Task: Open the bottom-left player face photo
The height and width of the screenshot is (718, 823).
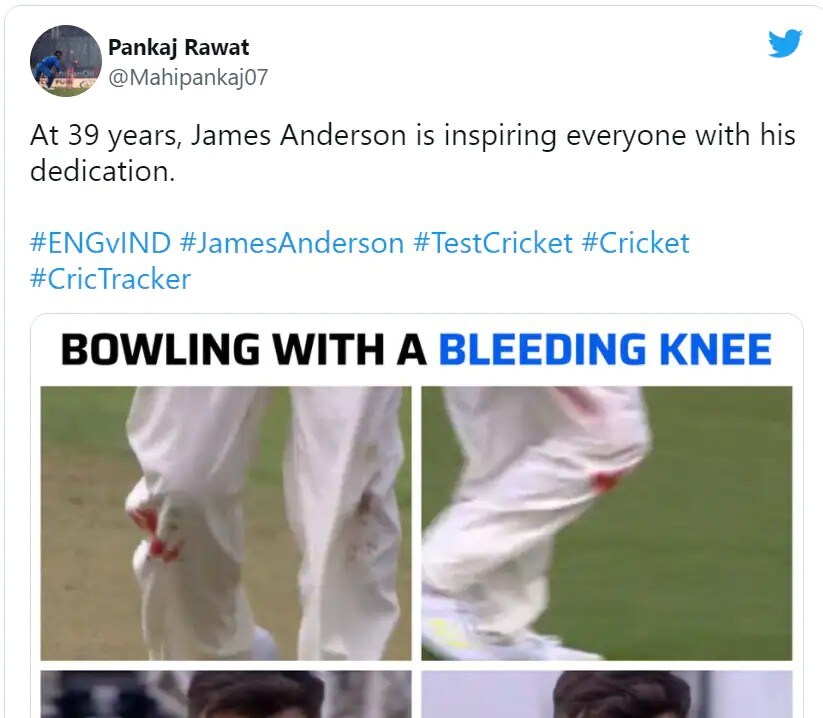Action: [x=226, y=694]
